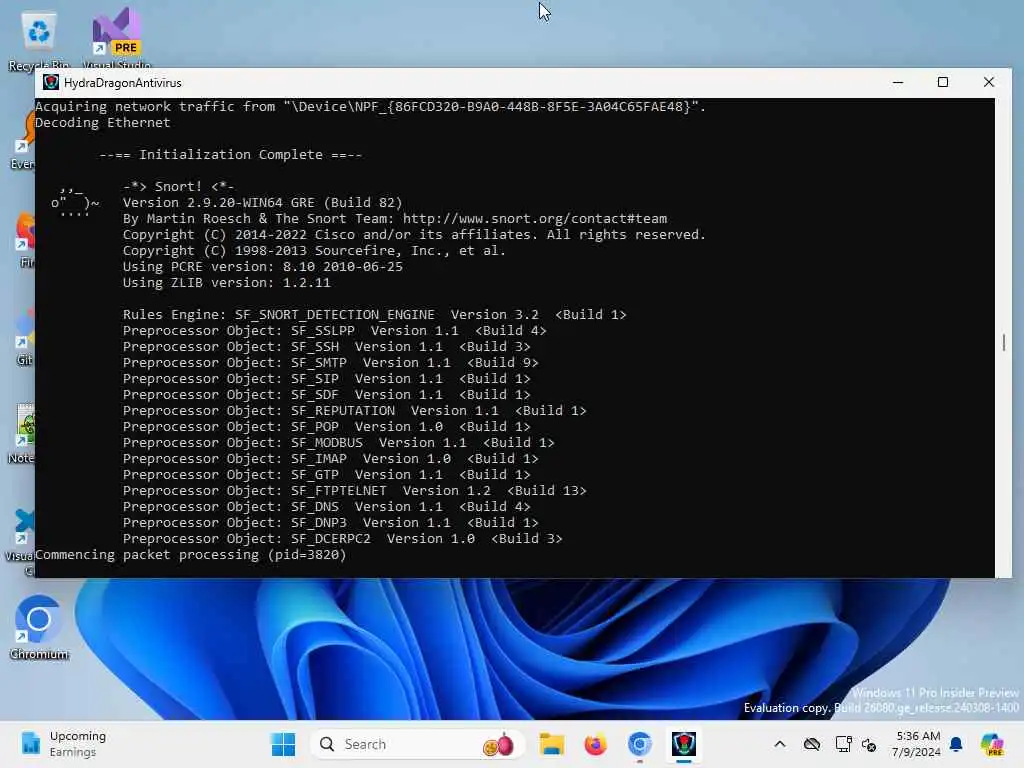Click the Copyright Cisco 2014-2022 line
Screen dimensions: 1024x768
pyautogui.click(x=415, y=234)
